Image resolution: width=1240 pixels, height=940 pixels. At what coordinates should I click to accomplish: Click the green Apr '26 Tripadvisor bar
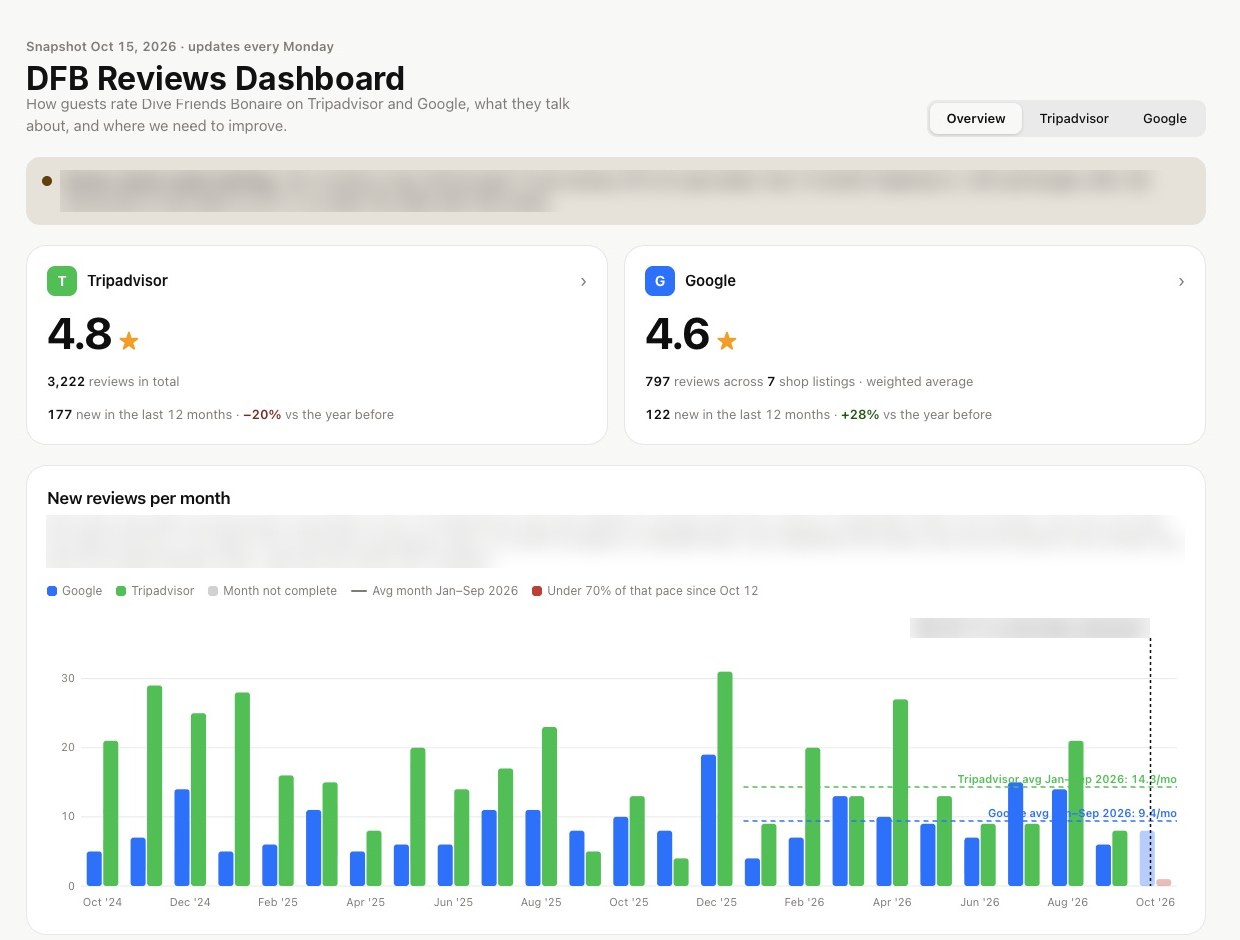(900, 793)
